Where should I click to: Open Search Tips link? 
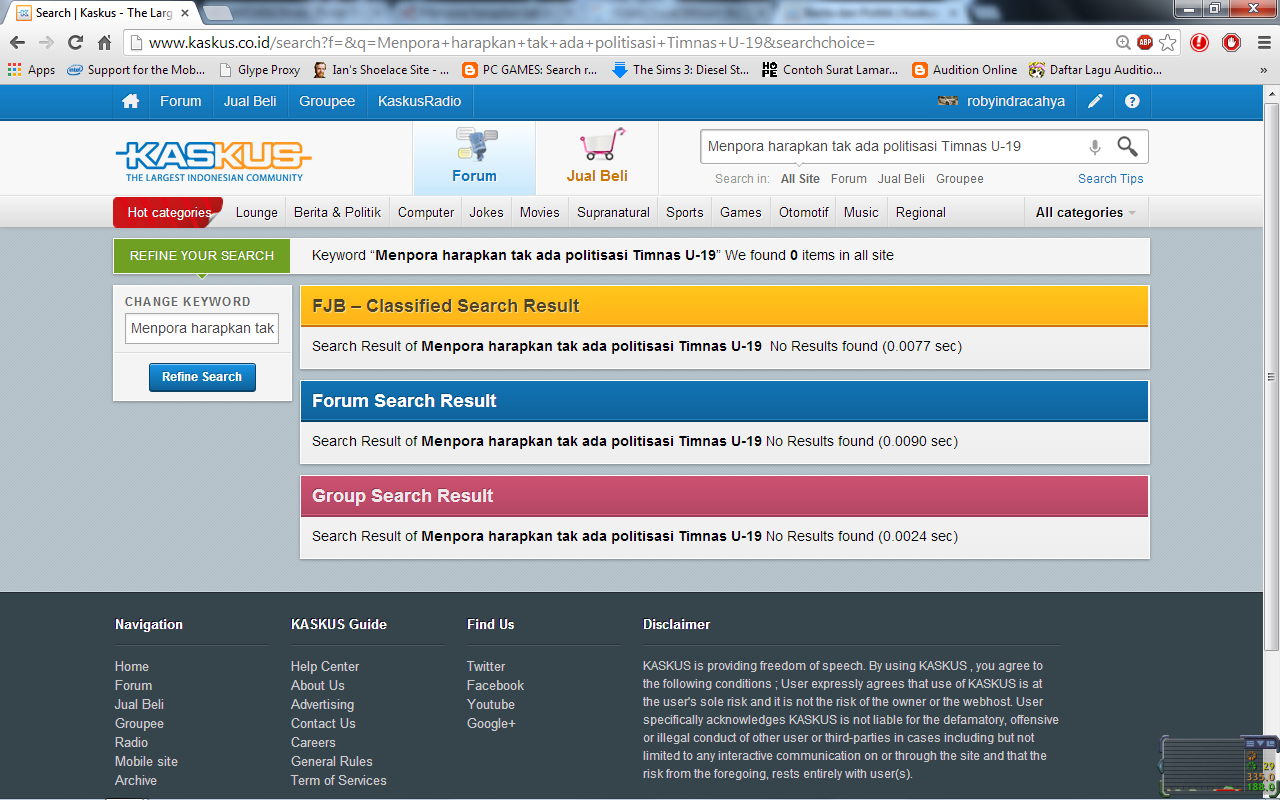tap(1111, 179)
